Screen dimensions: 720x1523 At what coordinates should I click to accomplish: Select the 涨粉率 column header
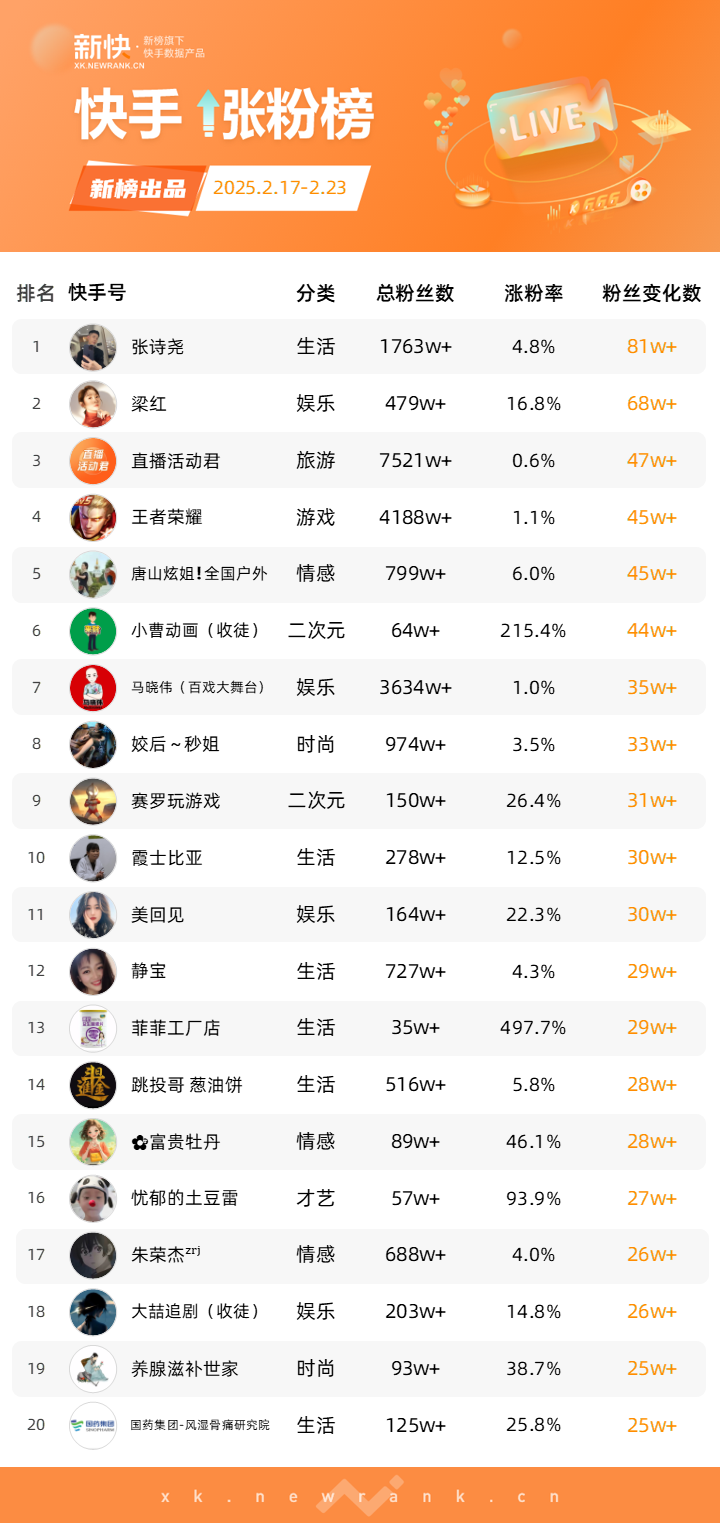coord(534,293)
